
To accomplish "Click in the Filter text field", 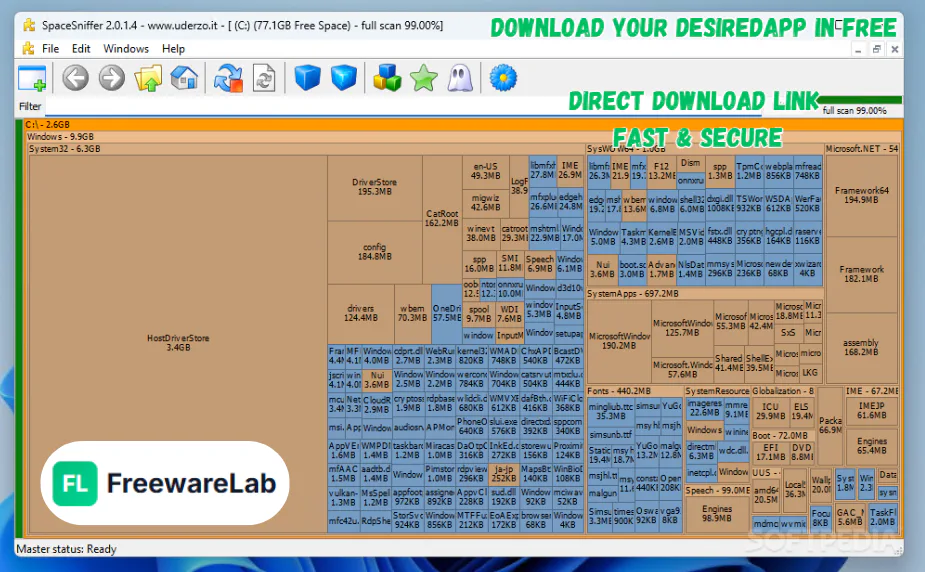I will pyautogui.click(x=300, y=106).
